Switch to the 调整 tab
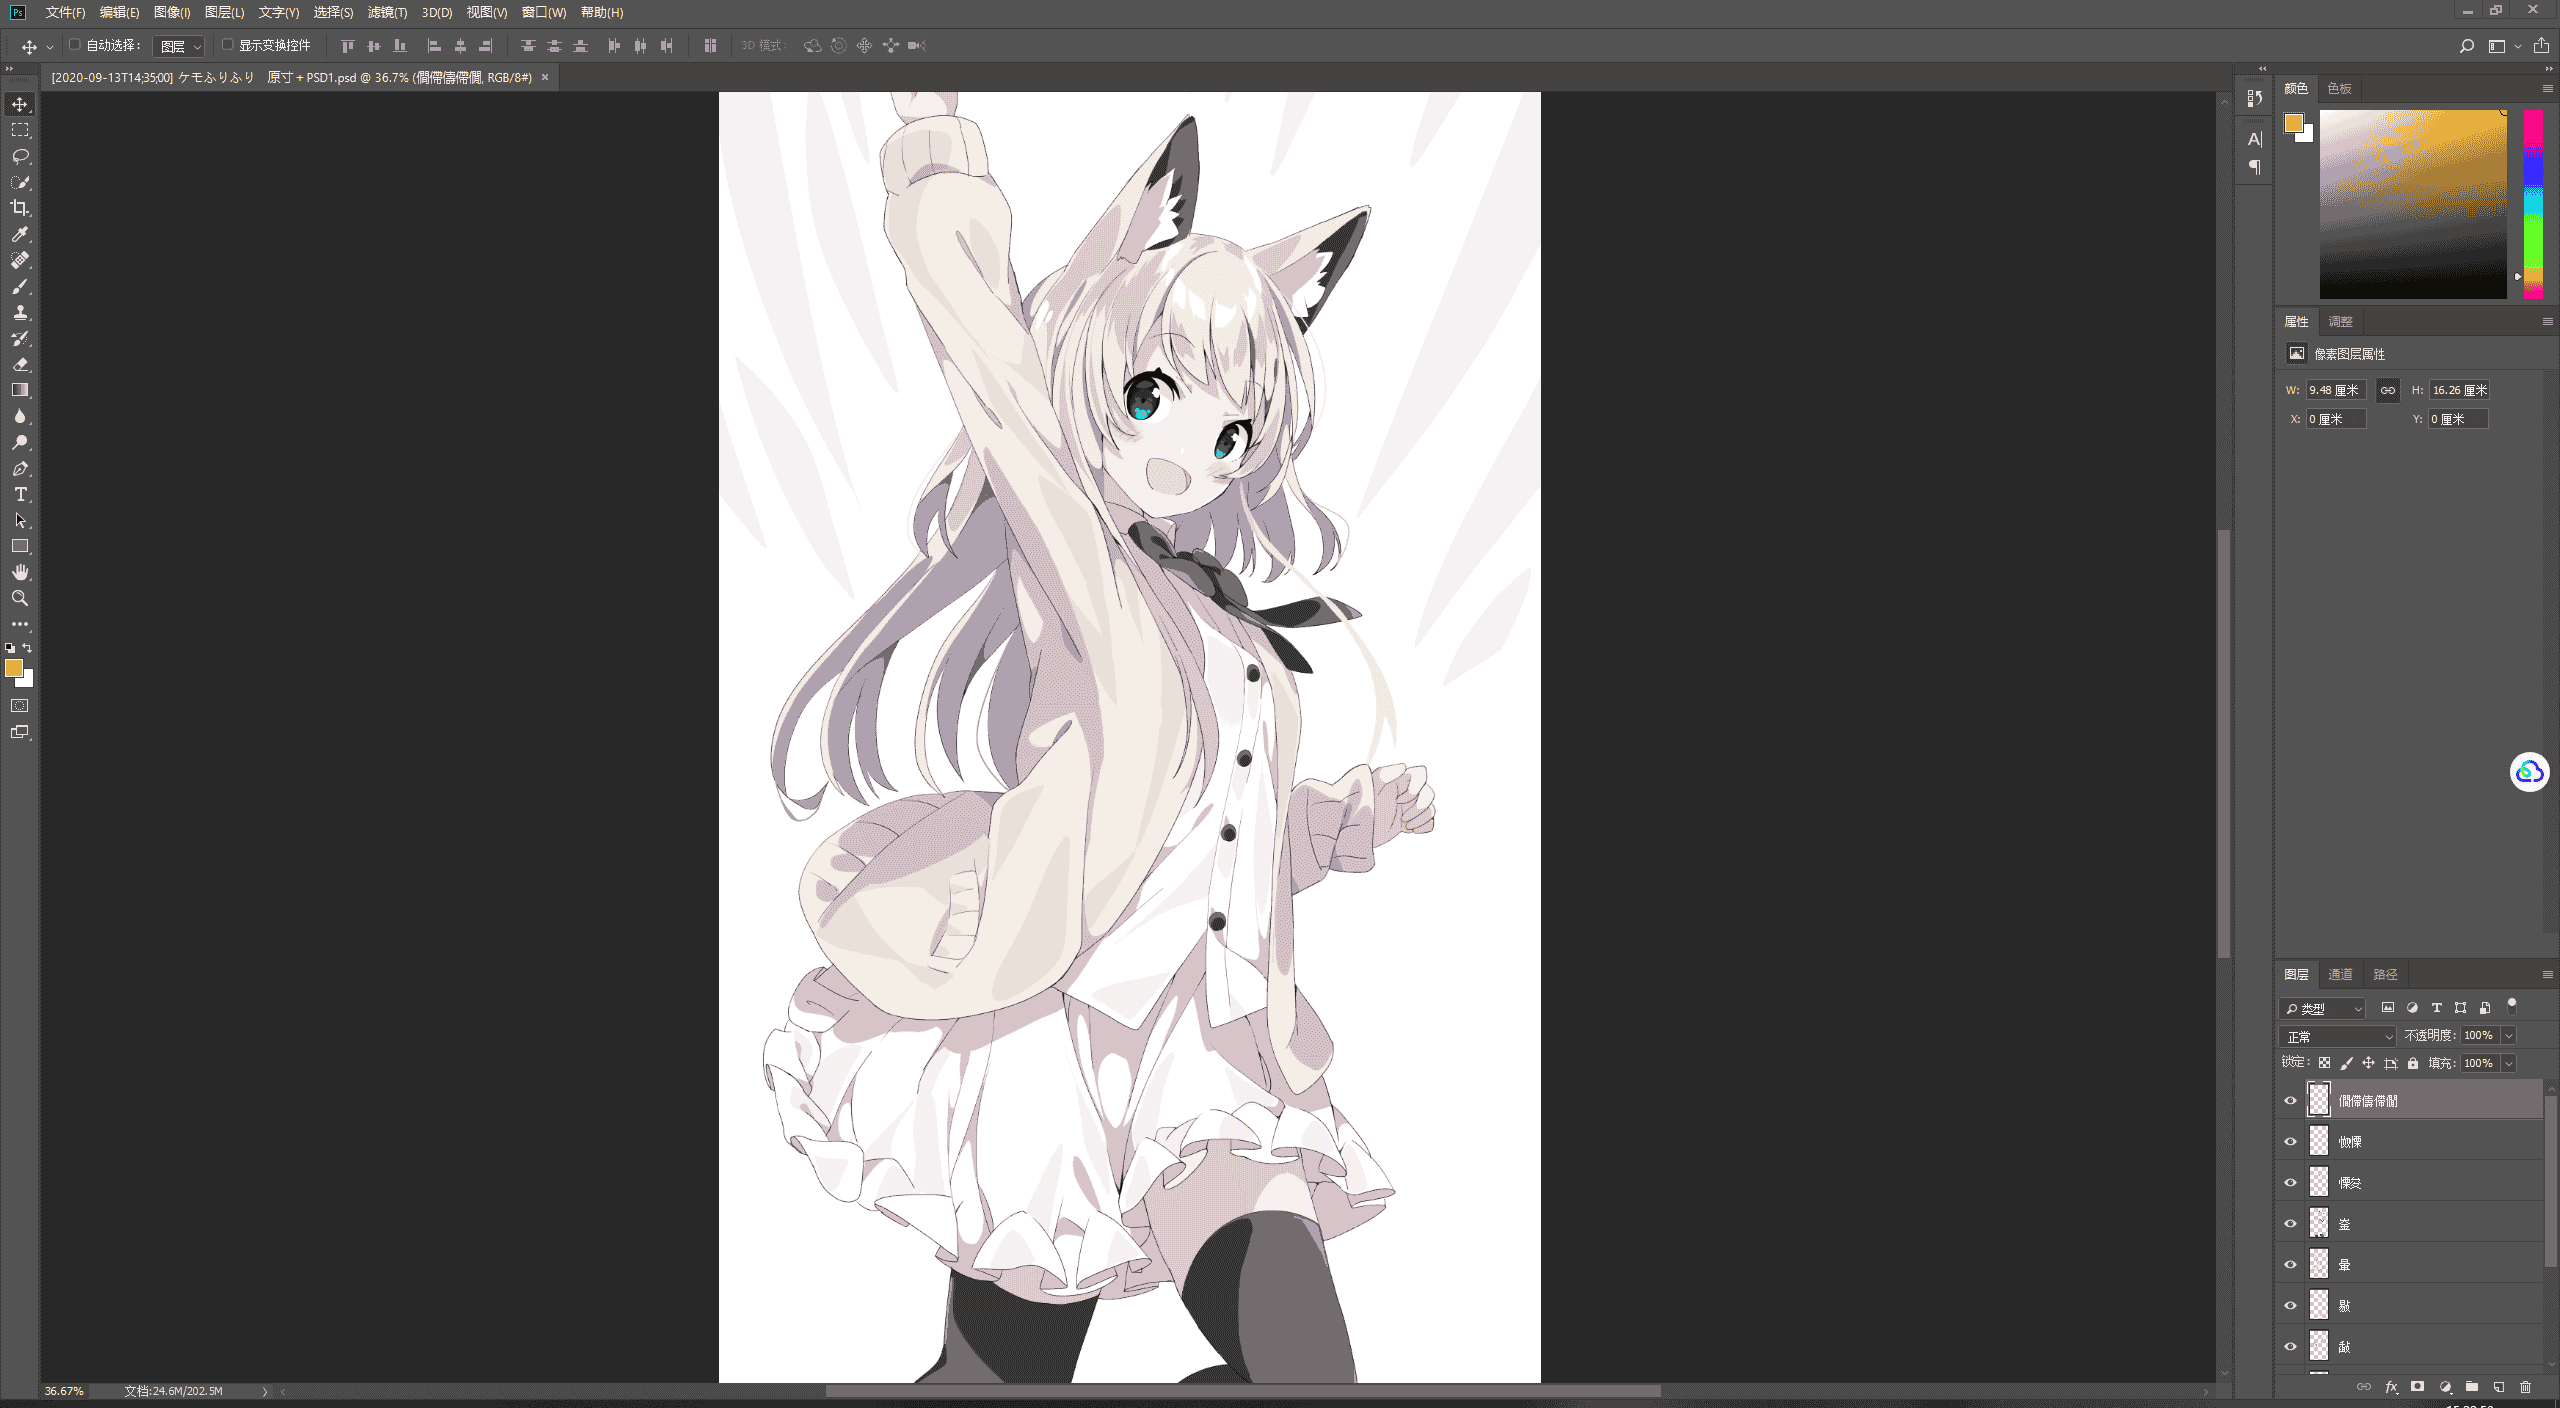The image size is (2560, 1408). (2340, 321)
